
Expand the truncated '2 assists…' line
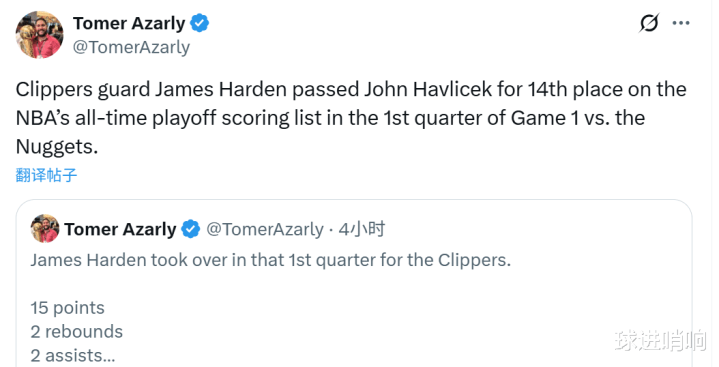point(73,356)
